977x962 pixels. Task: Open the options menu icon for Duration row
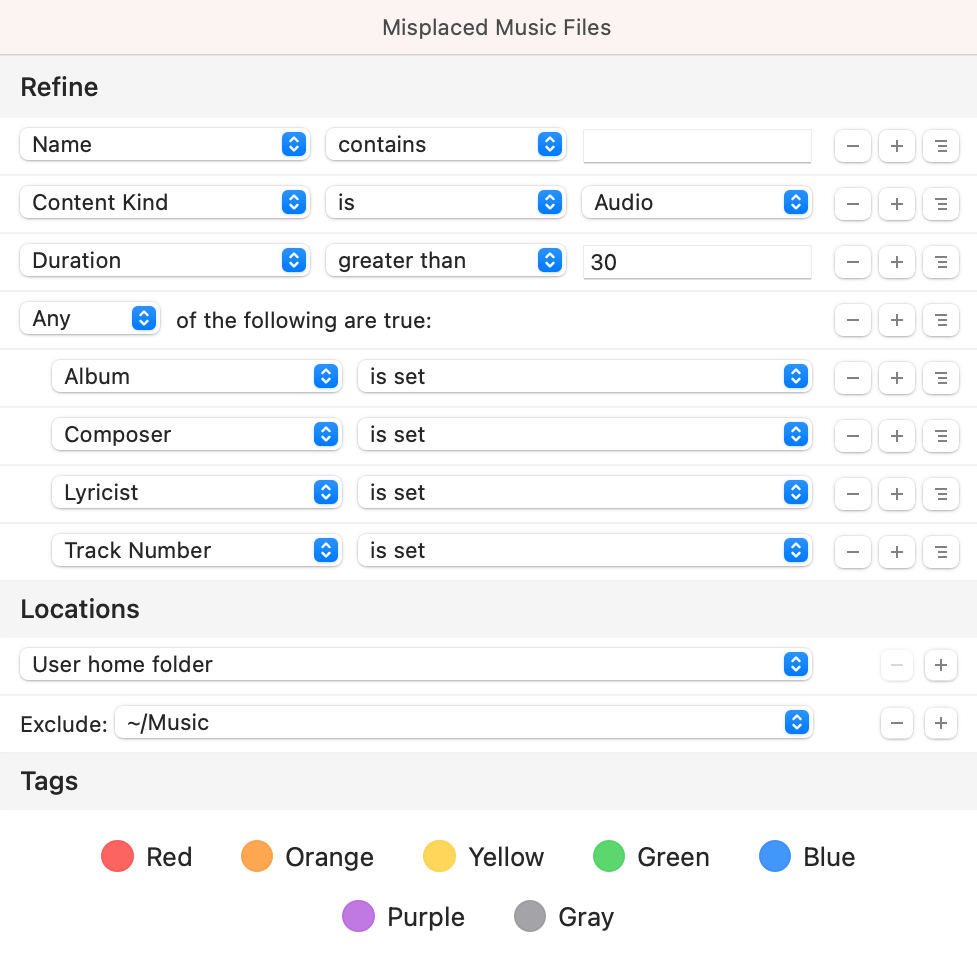coord(940,262)
